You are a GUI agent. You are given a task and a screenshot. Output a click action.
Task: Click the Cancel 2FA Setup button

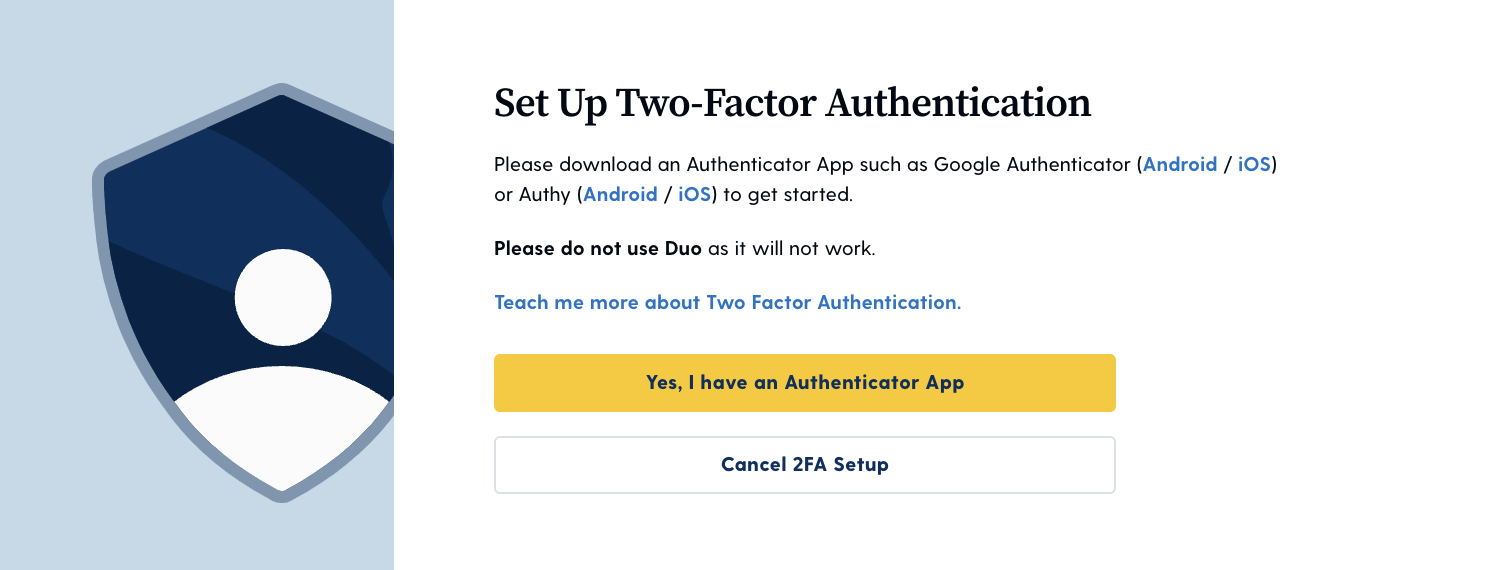pos(805,465)
